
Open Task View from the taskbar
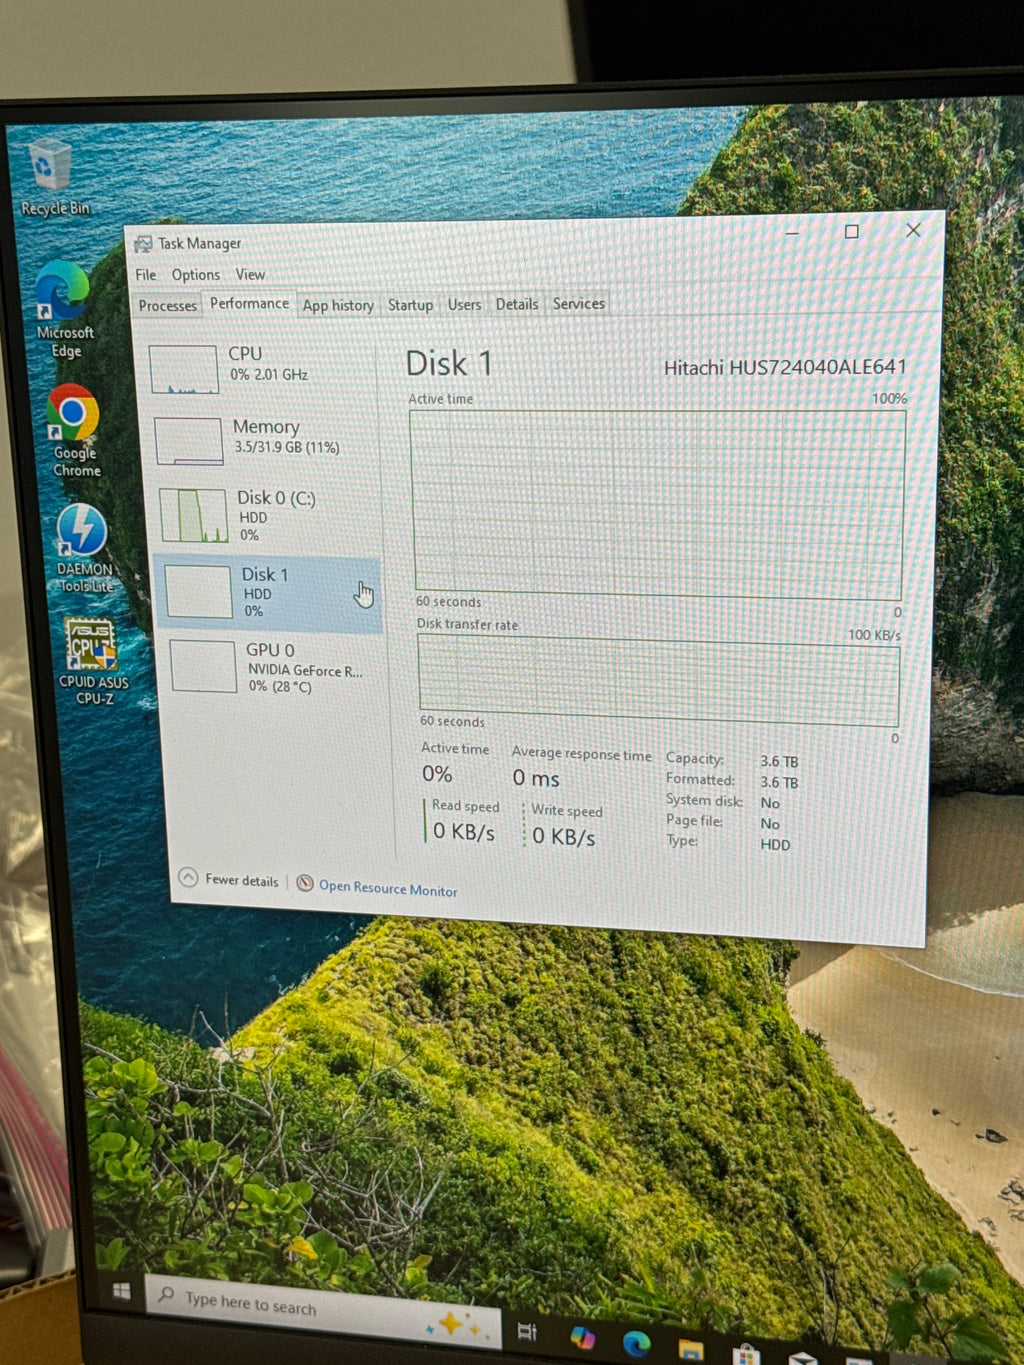[527, 1331]
